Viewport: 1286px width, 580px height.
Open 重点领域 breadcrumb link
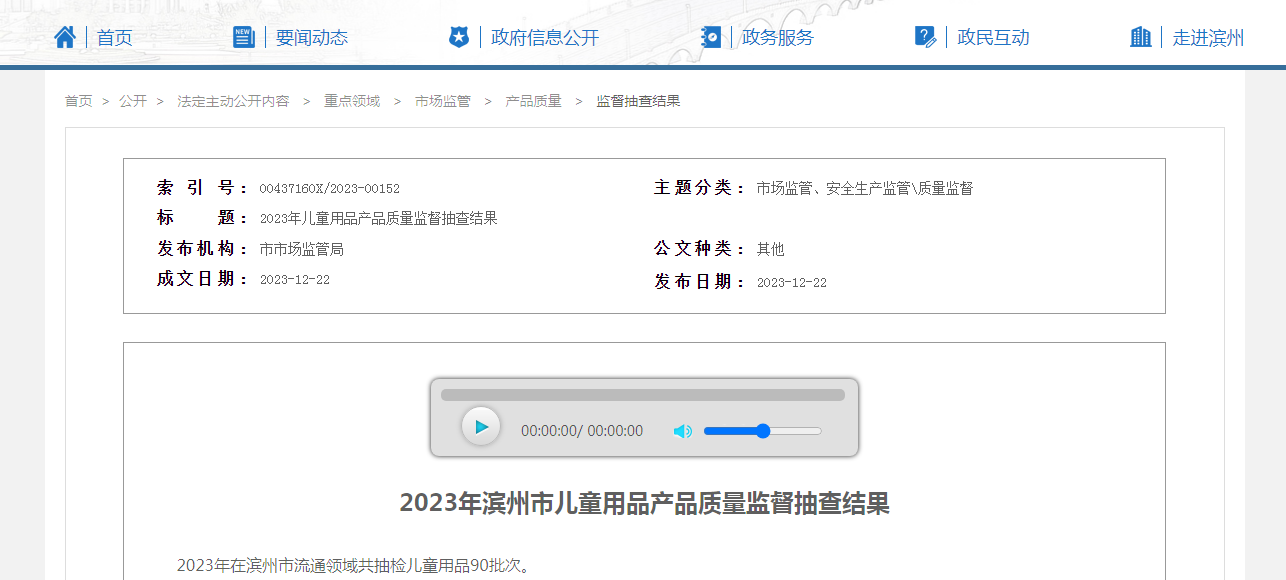pos(352,101)
